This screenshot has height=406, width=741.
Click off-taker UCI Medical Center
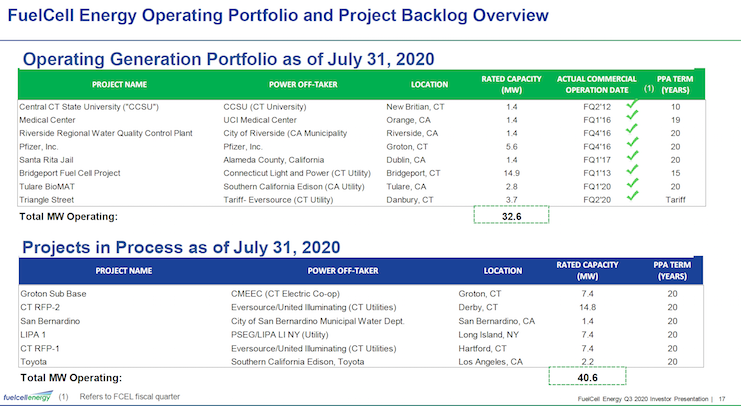coord(260,120)
